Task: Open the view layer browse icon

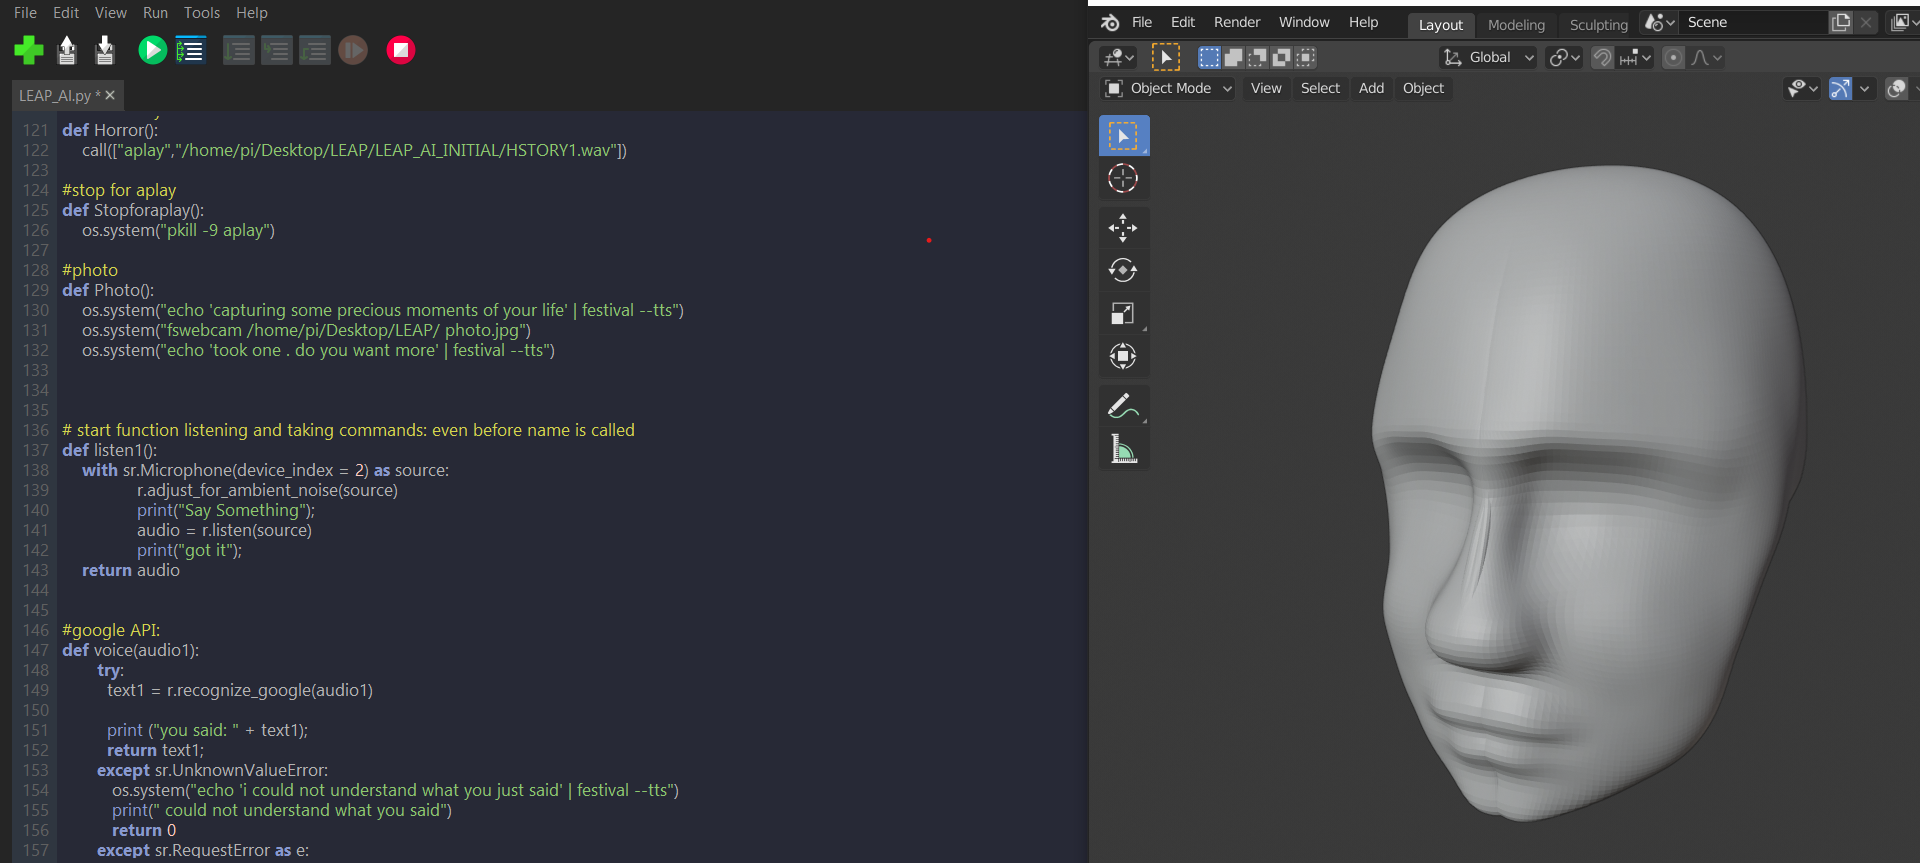Action: coord(1902,22)
